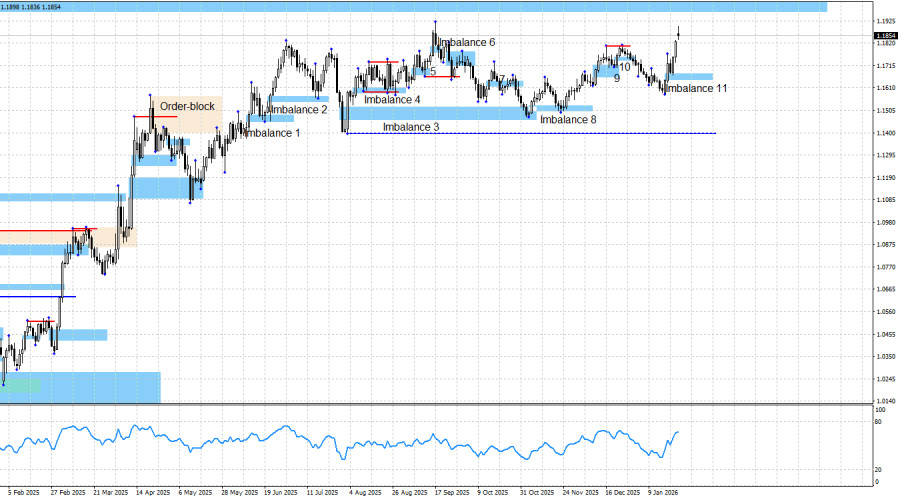Click the blue zone beside Imbalance 11
This screenshot has height=500, width=900.
(690, 77)
